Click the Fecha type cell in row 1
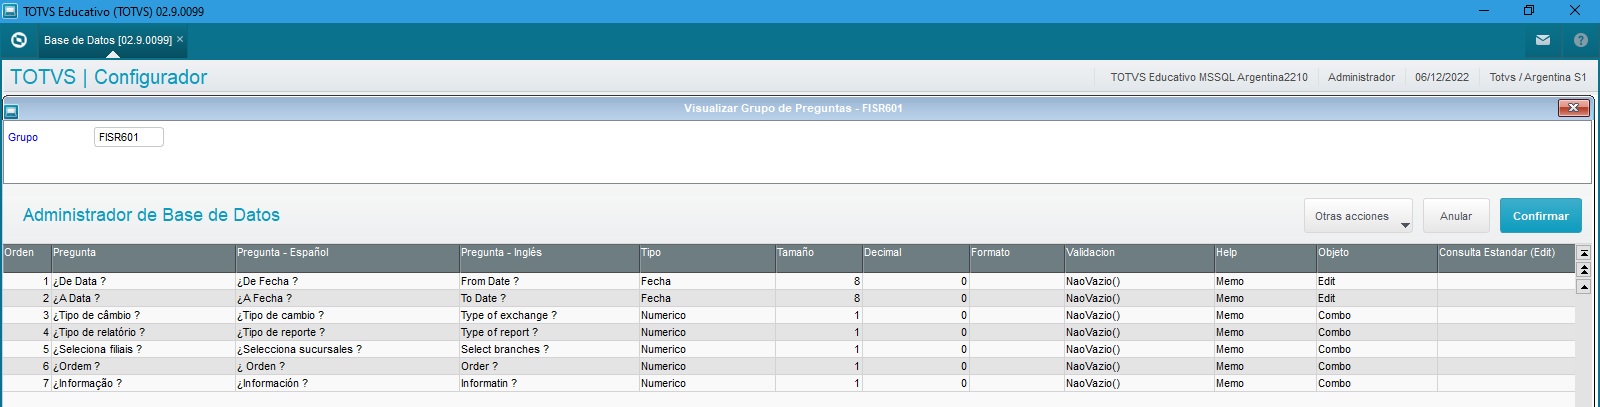 707,281
